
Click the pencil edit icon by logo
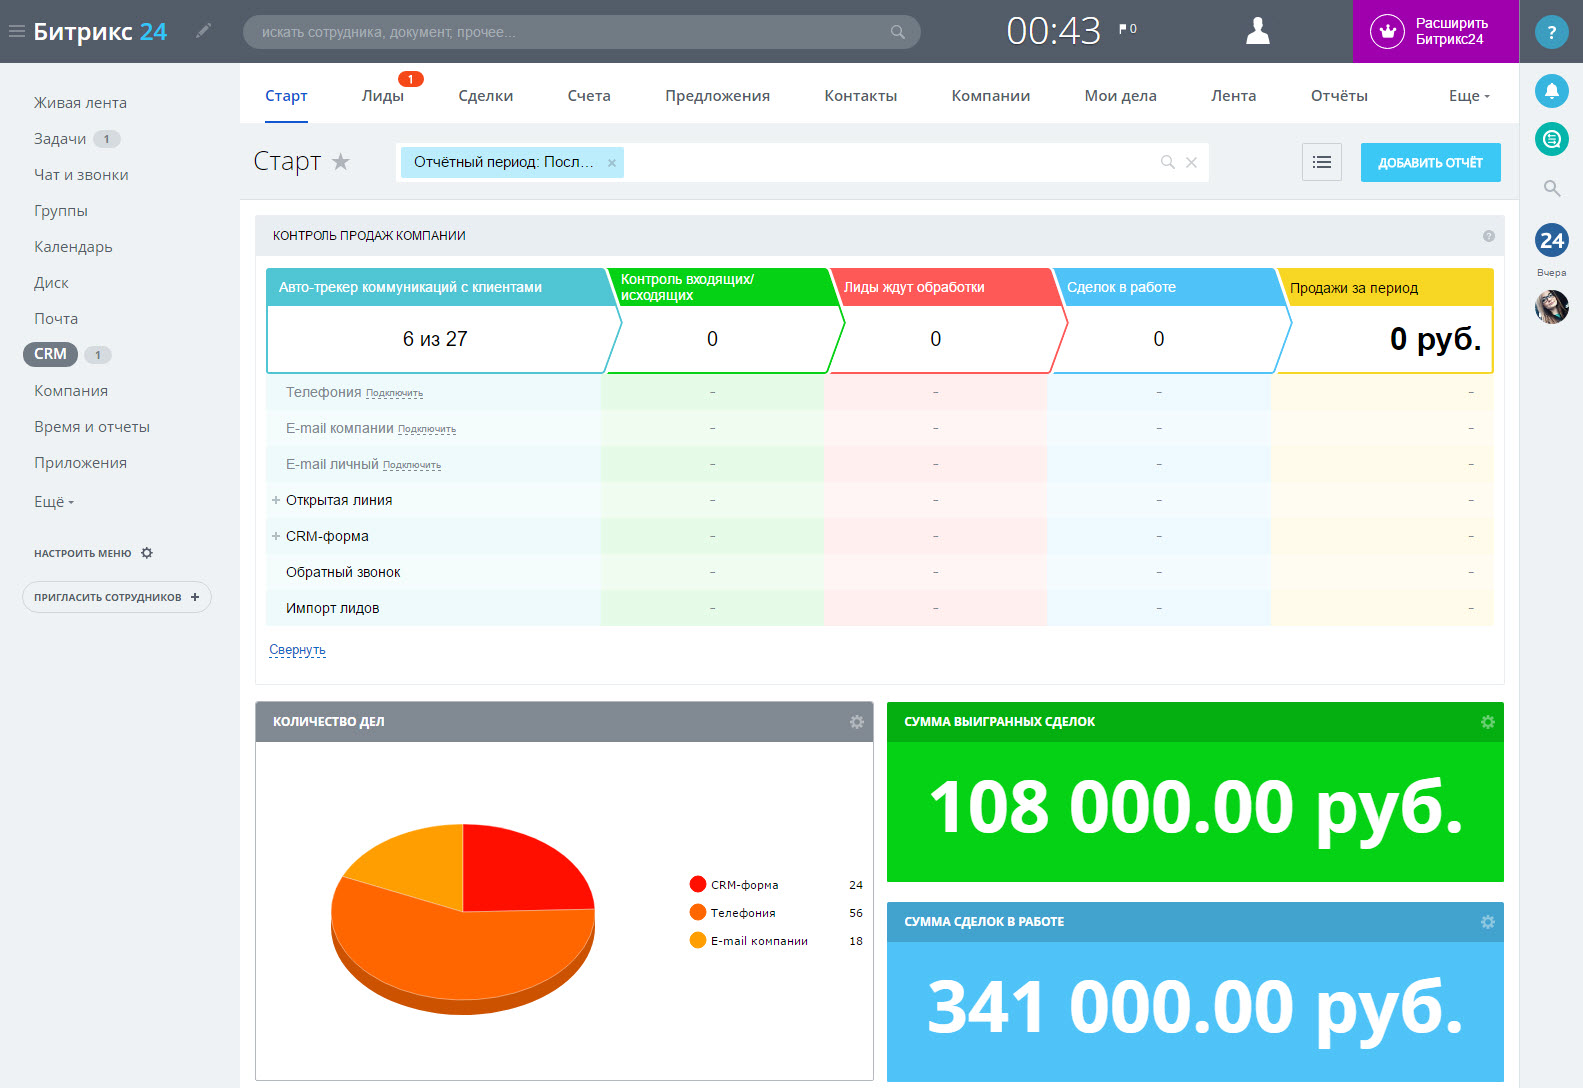click(204, 31)
